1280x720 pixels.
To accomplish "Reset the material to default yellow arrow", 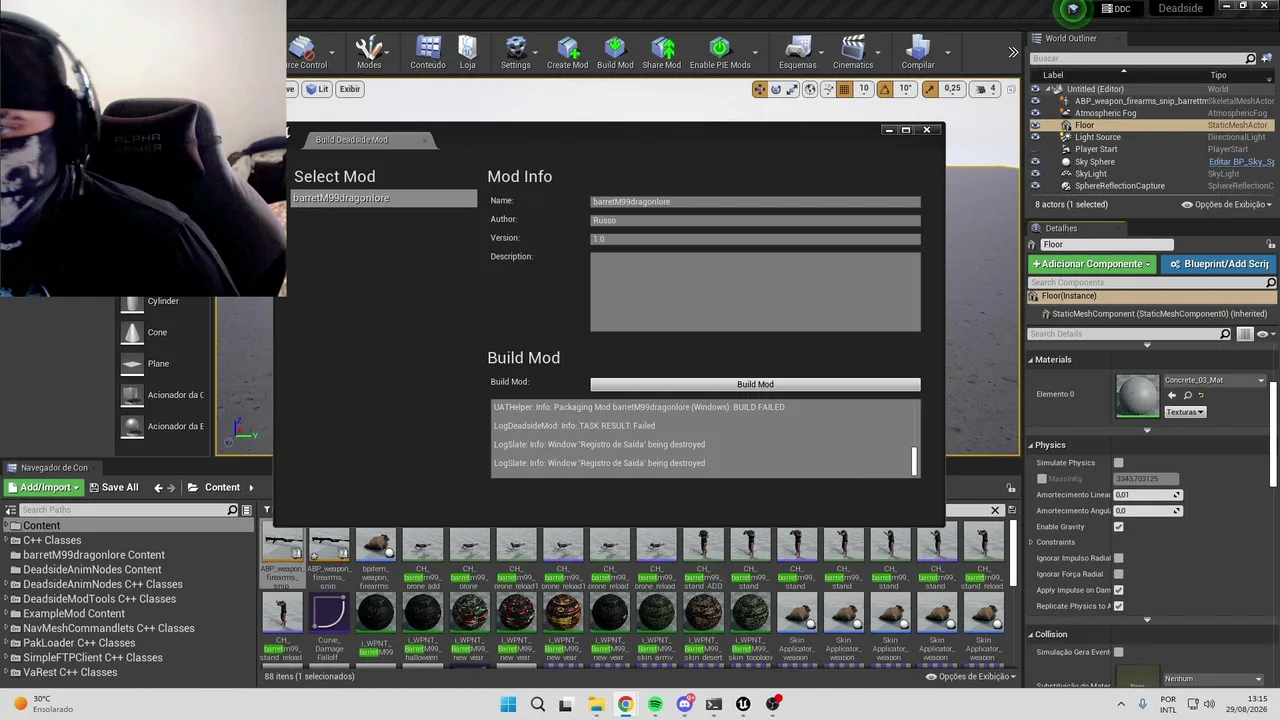I will pos(1201,395).
